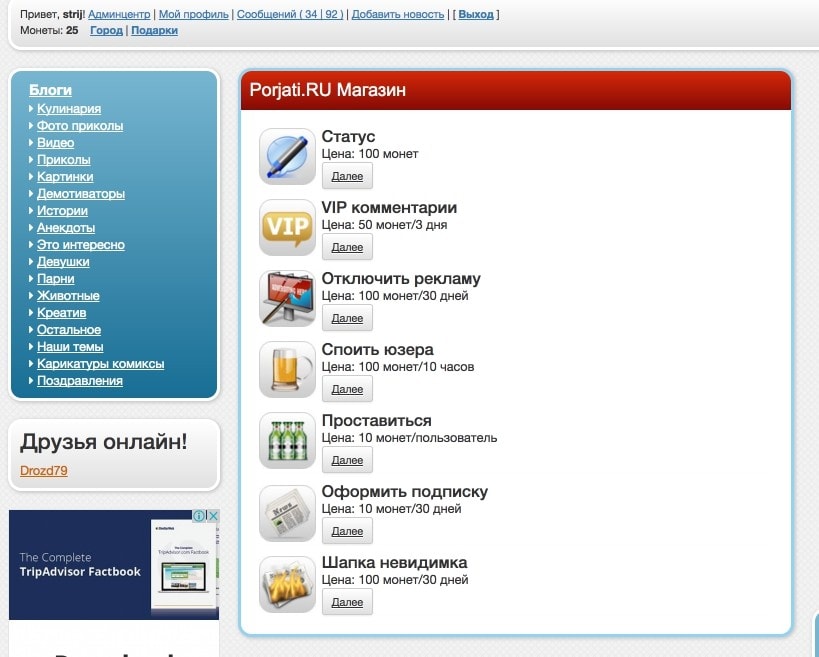Click the beer mug Споить юзера icon

pos(287,369)
